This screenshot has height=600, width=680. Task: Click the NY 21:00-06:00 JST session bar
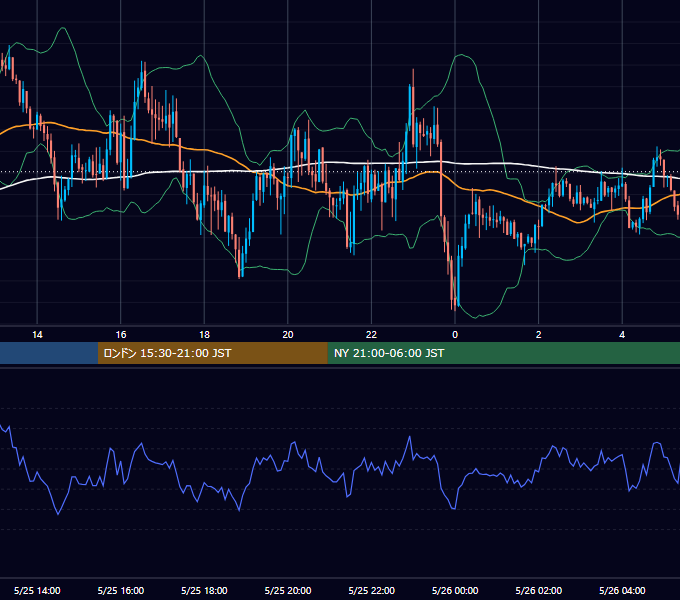pos(503,353)
